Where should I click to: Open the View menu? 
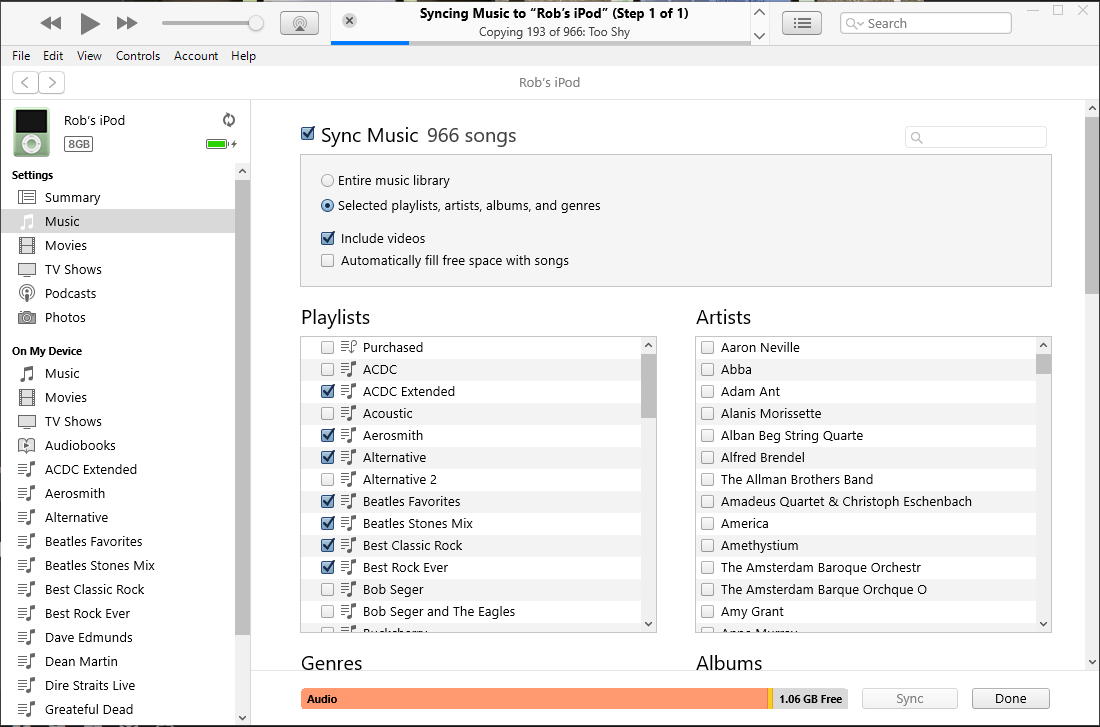(89, 55)
